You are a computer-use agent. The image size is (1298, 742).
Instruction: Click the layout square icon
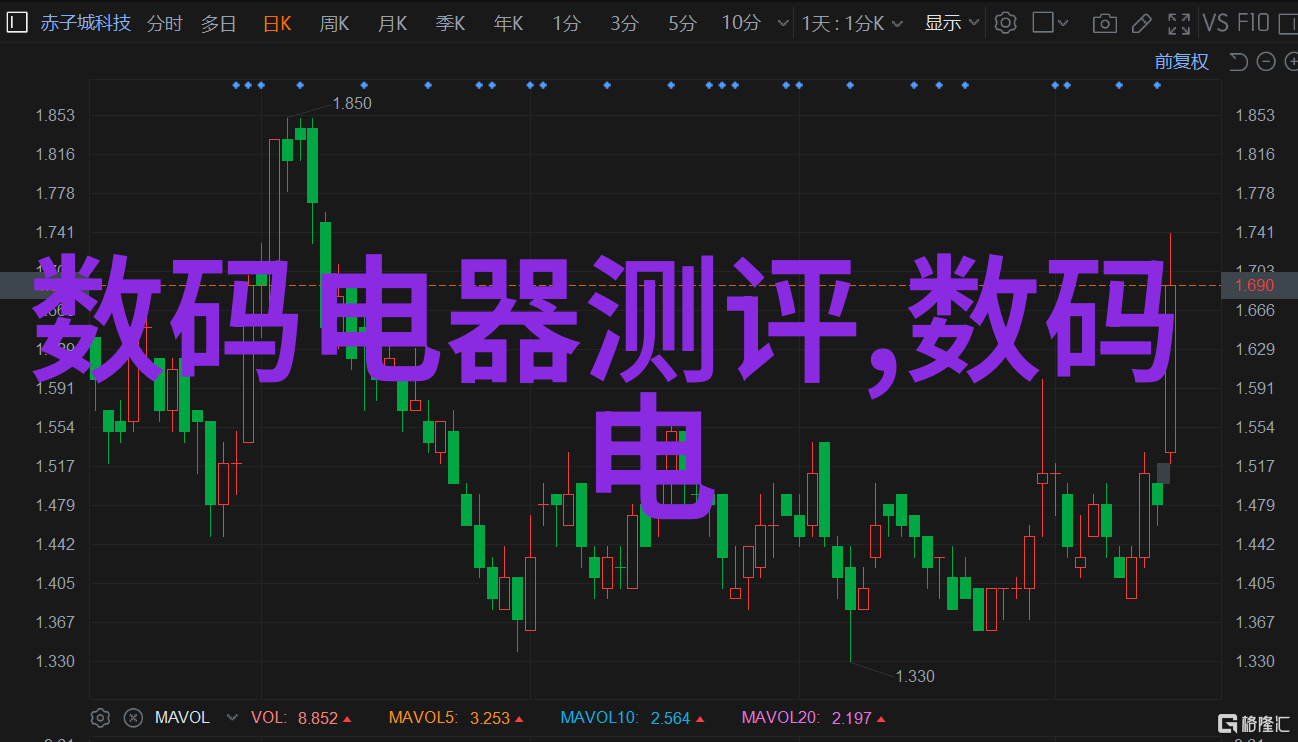click(x=1042, y=23)
